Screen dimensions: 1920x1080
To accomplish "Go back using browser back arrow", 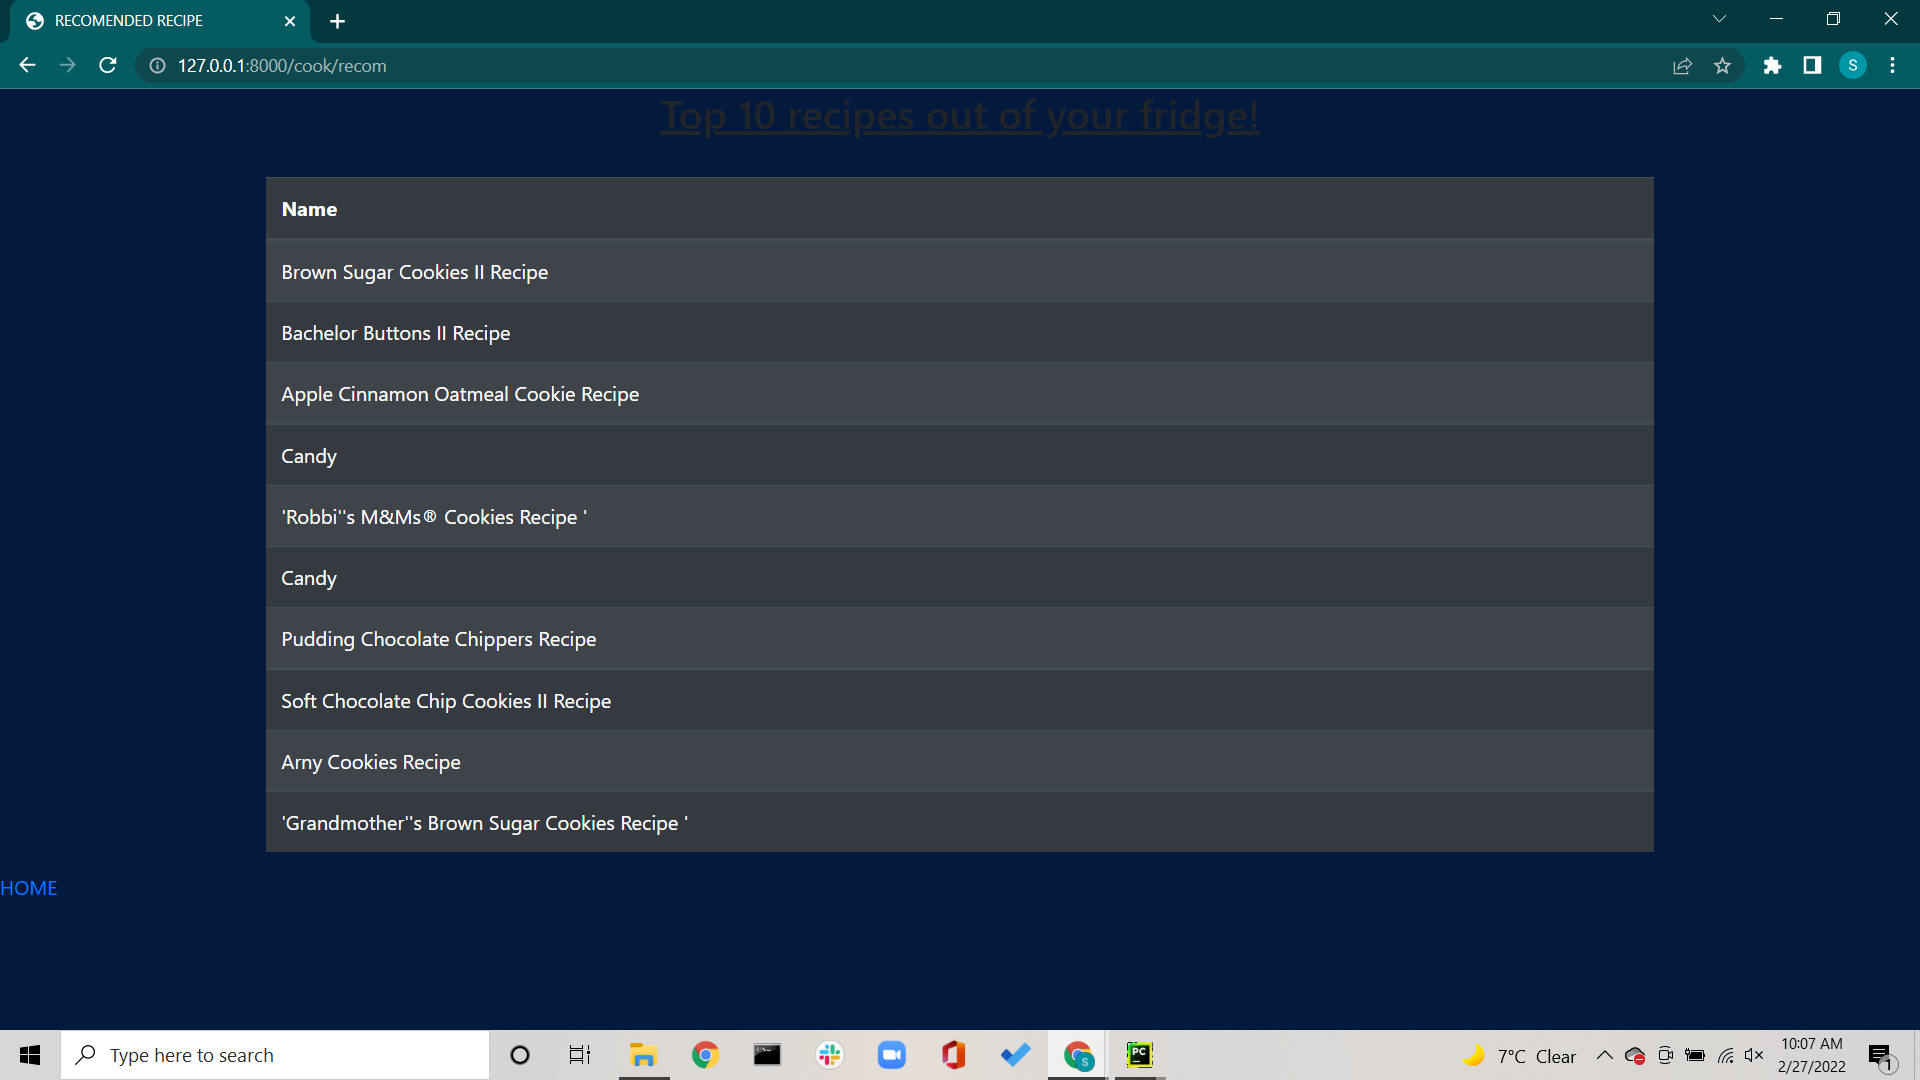I will point(27,65).
